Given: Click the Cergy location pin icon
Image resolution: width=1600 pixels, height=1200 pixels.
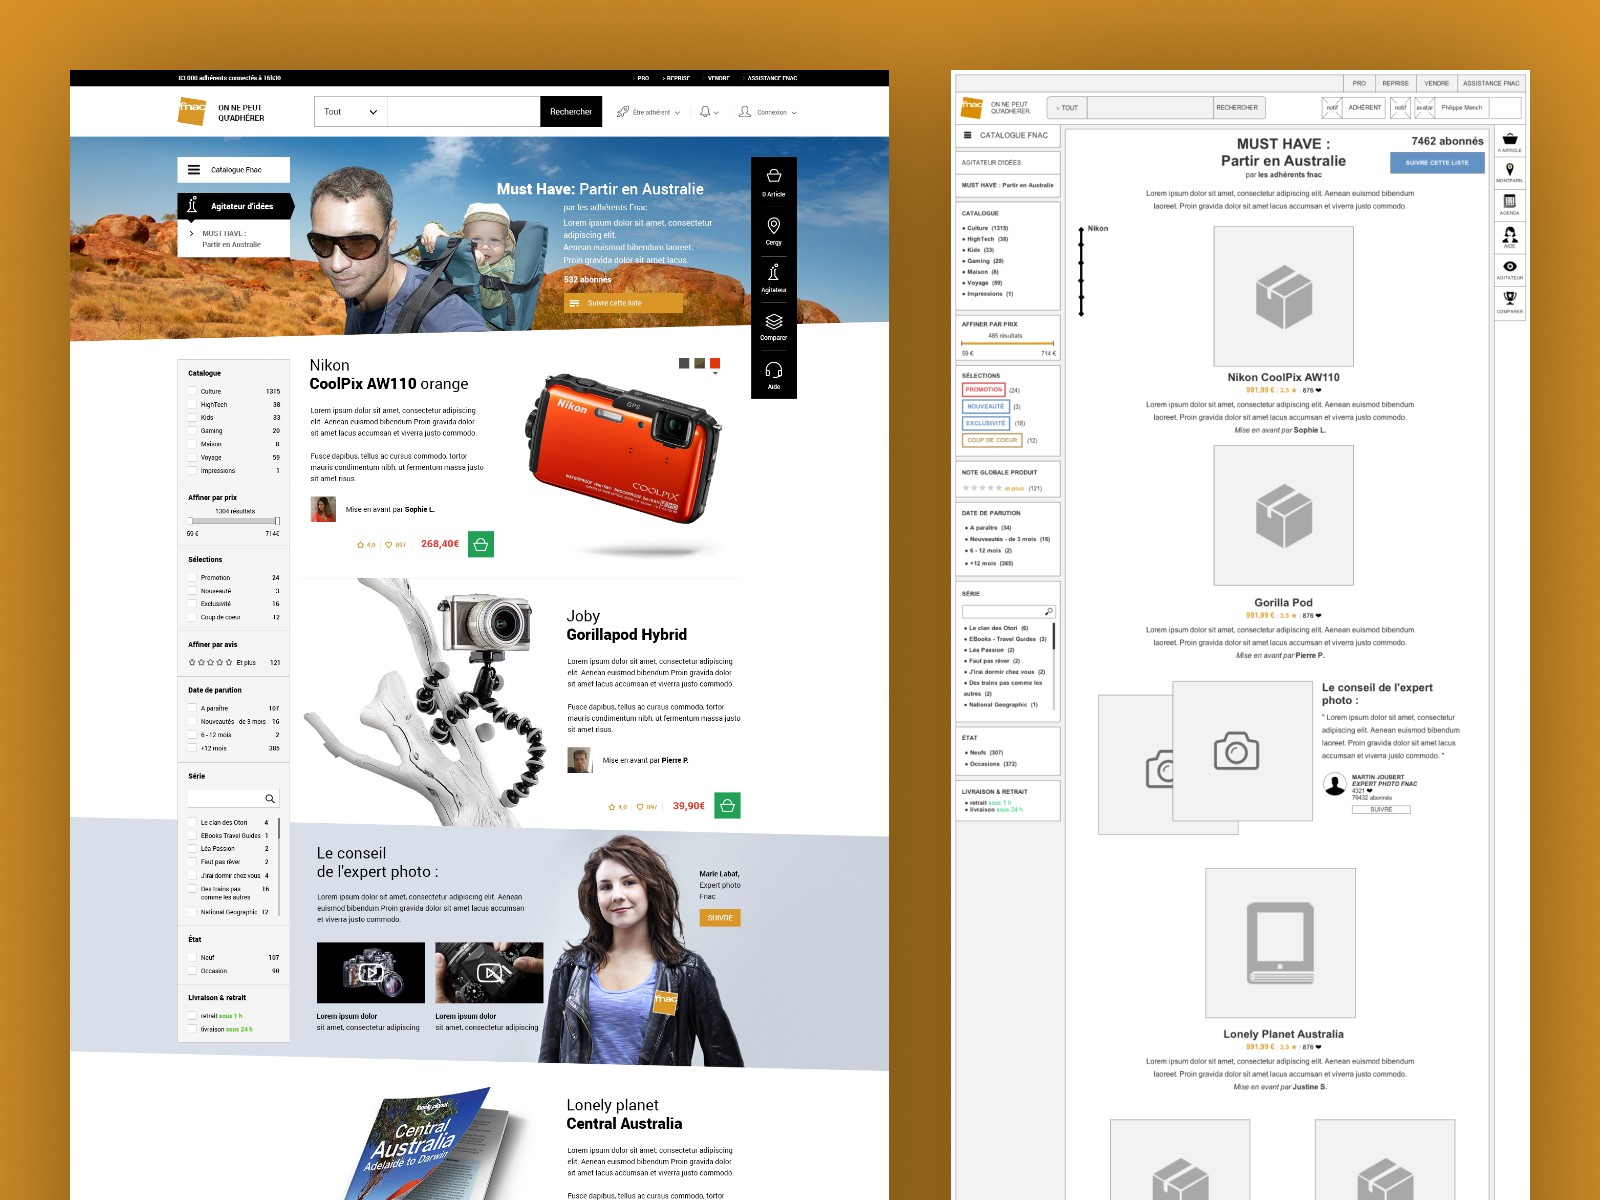Looking at the screenshot, I should coord(774,225).
